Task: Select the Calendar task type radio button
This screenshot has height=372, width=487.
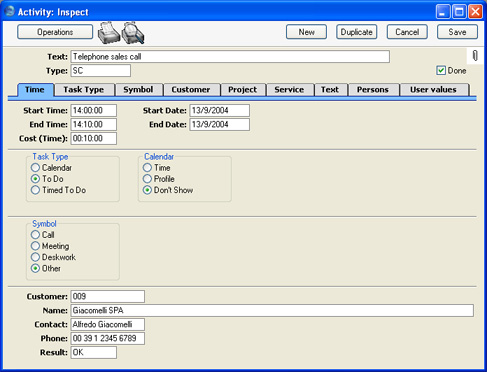Action: point(35,168)
